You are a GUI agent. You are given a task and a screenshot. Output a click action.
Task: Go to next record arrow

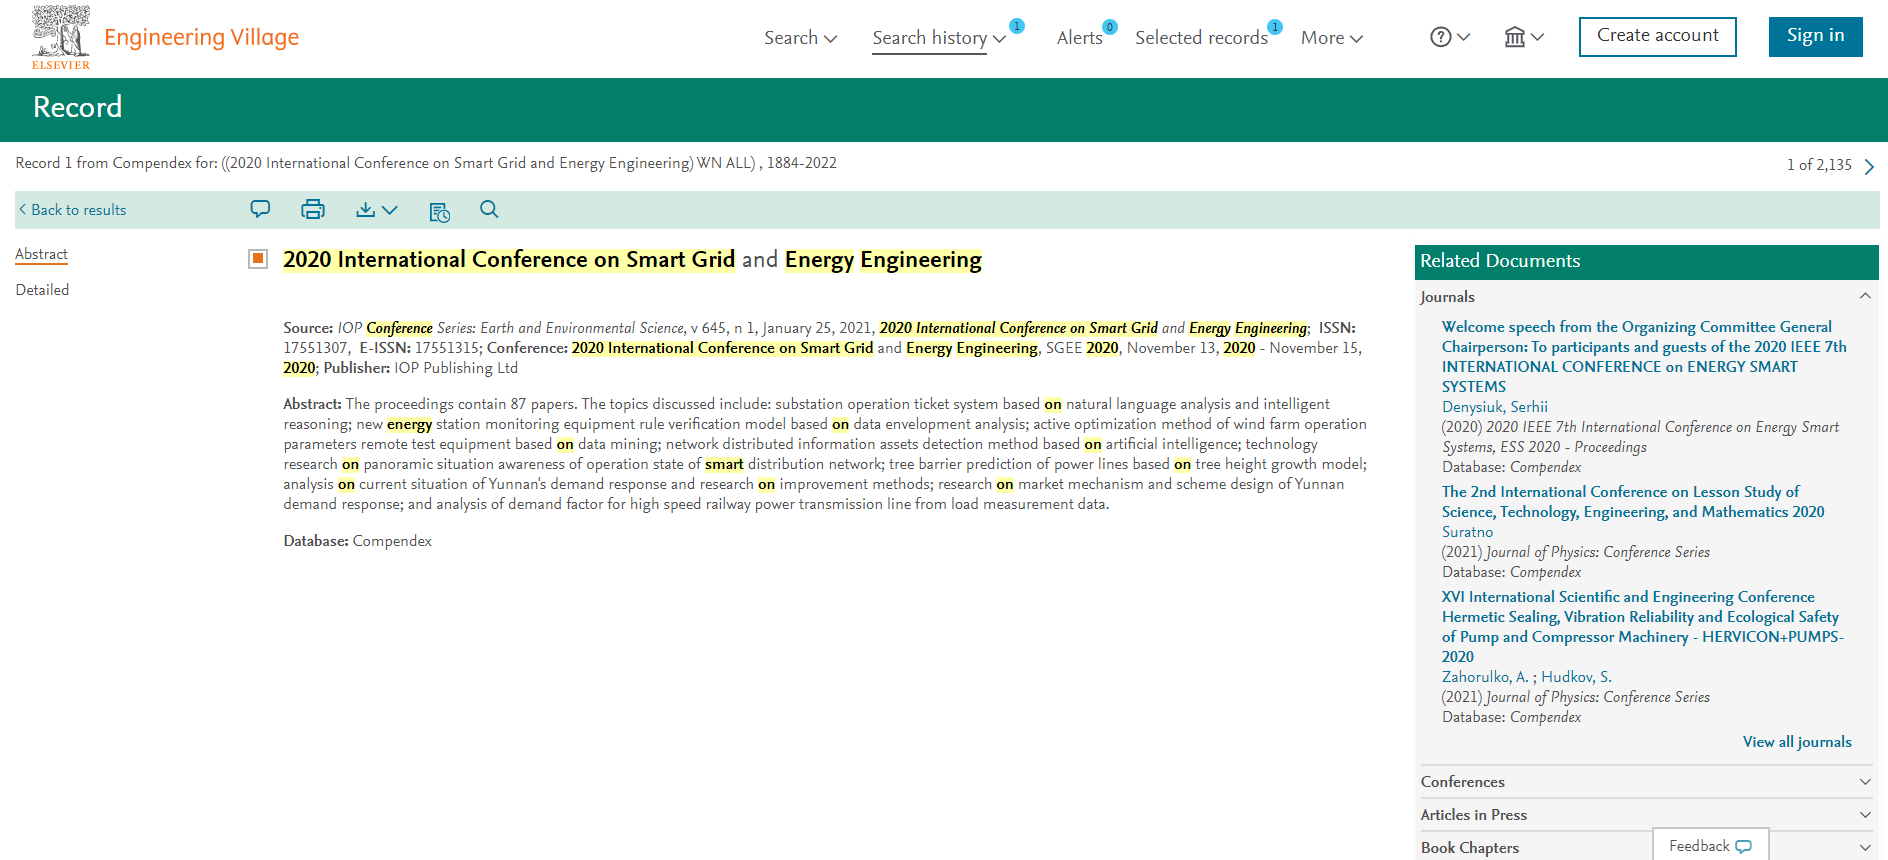1869,166
